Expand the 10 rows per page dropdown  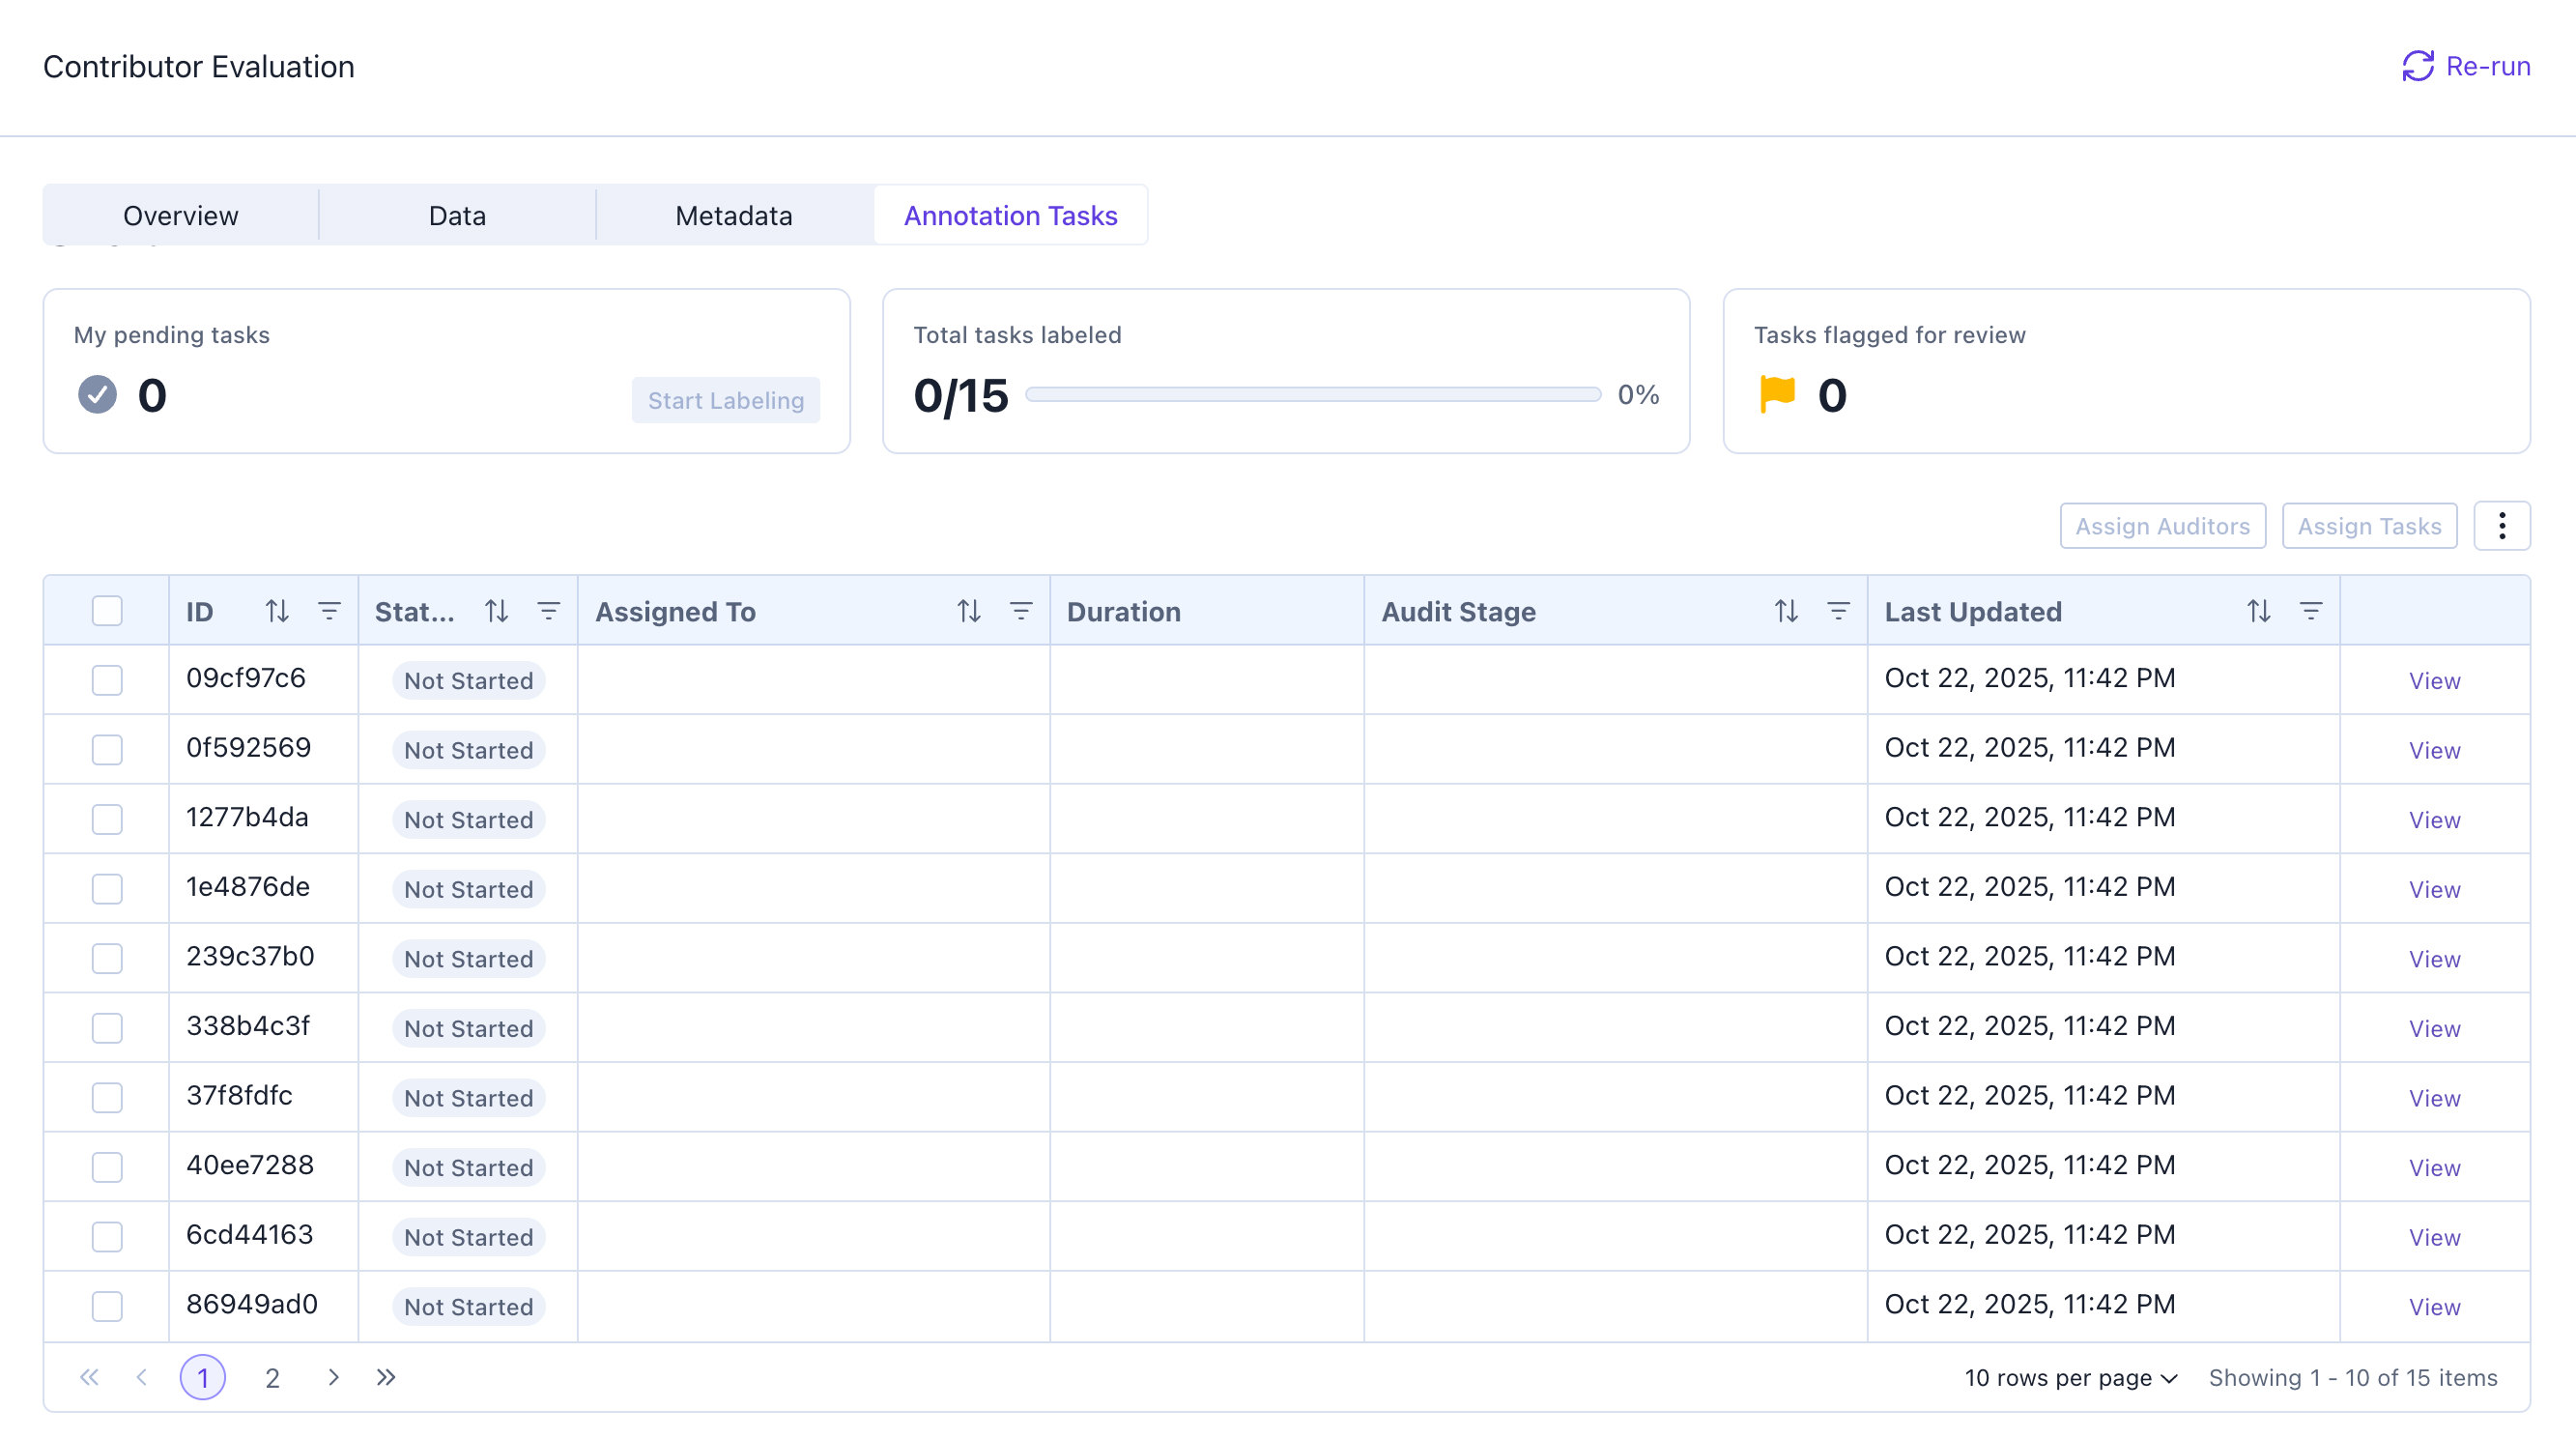point(2070,1377)
